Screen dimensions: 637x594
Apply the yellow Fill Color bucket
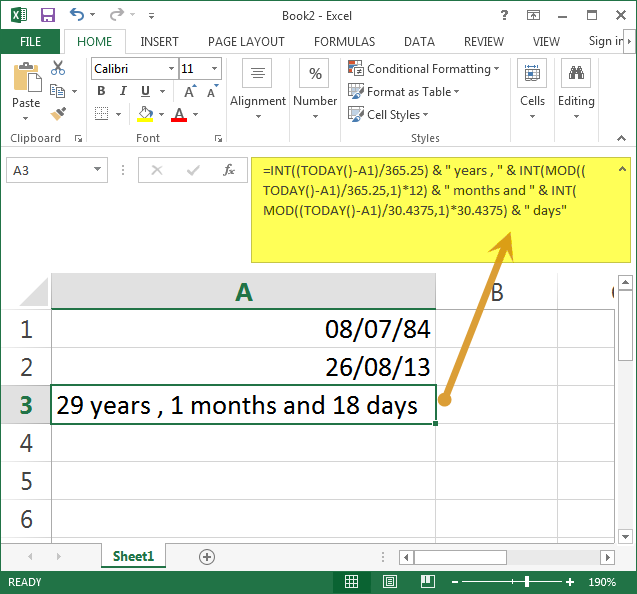point(145,114)
